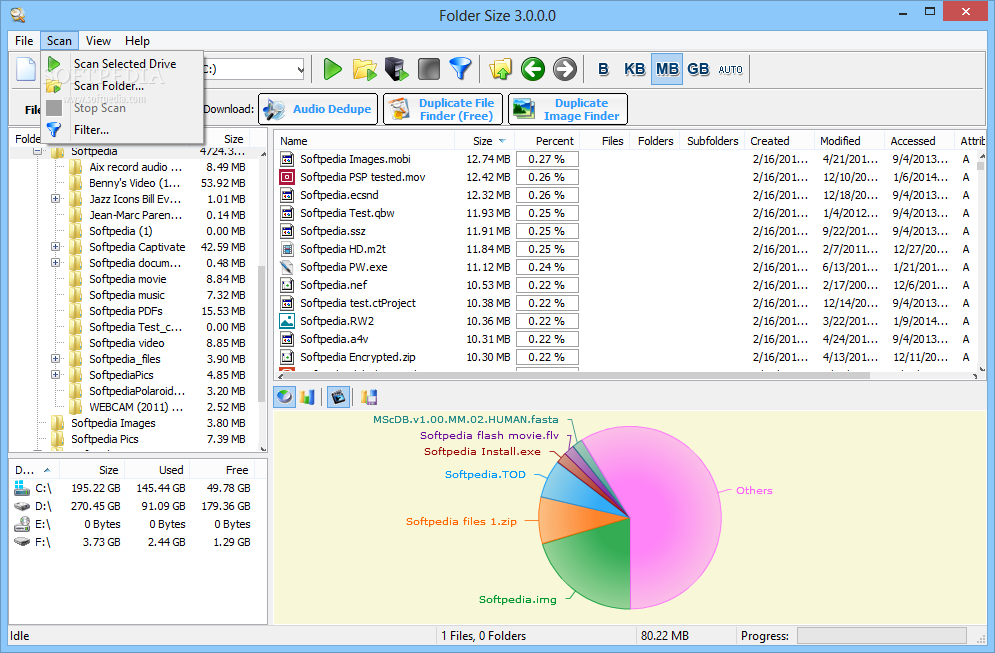The width and height of the screenshot is (995, 653).
Task: Click the Audio Dedupe button
Action: pyautogui.click(x=318, y=109)
